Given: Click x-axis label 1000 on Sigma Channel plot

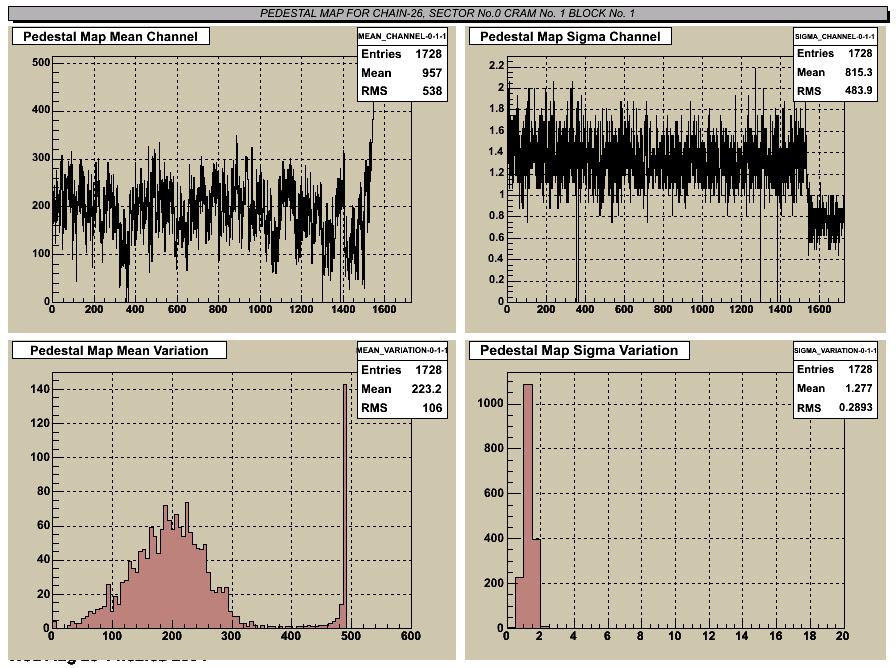Looking at the screenshot, I should coord(702,309).
